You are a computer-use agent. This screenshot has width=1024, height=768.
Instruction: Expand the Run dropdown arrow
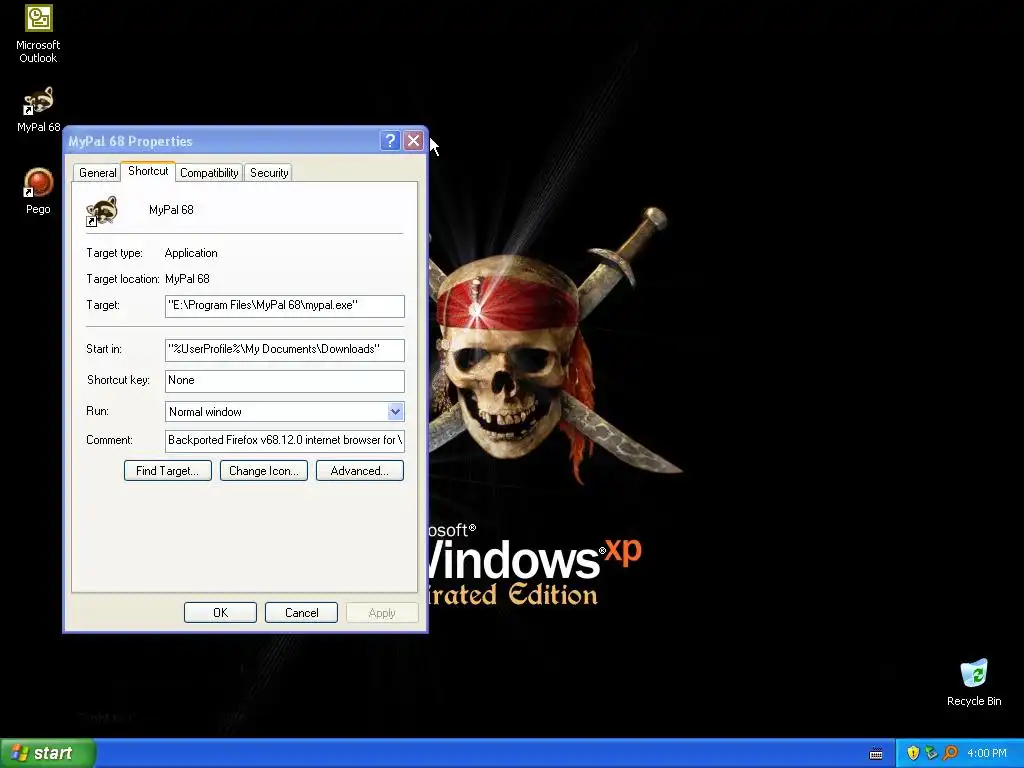pos(395,411)
